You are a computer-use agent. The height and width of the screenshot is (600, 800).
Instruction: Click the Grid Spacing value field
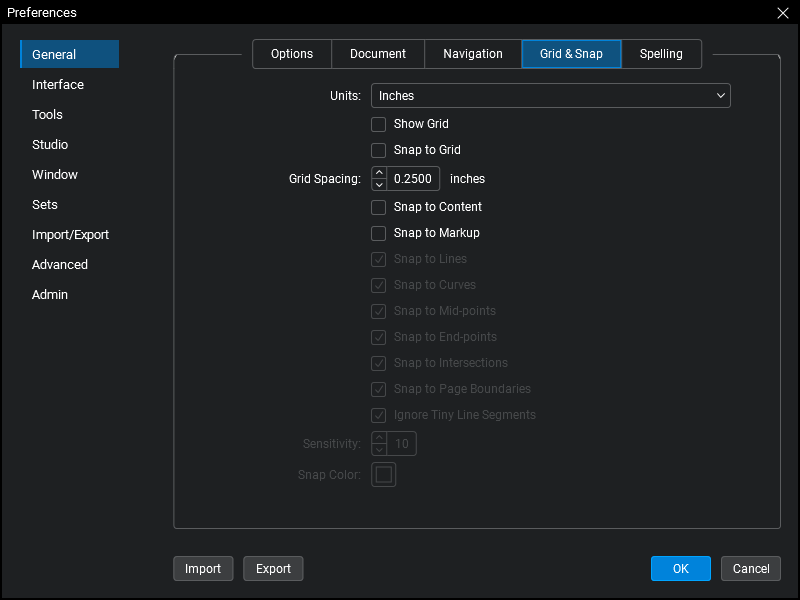pyautogui.click(x=414, y=179)
